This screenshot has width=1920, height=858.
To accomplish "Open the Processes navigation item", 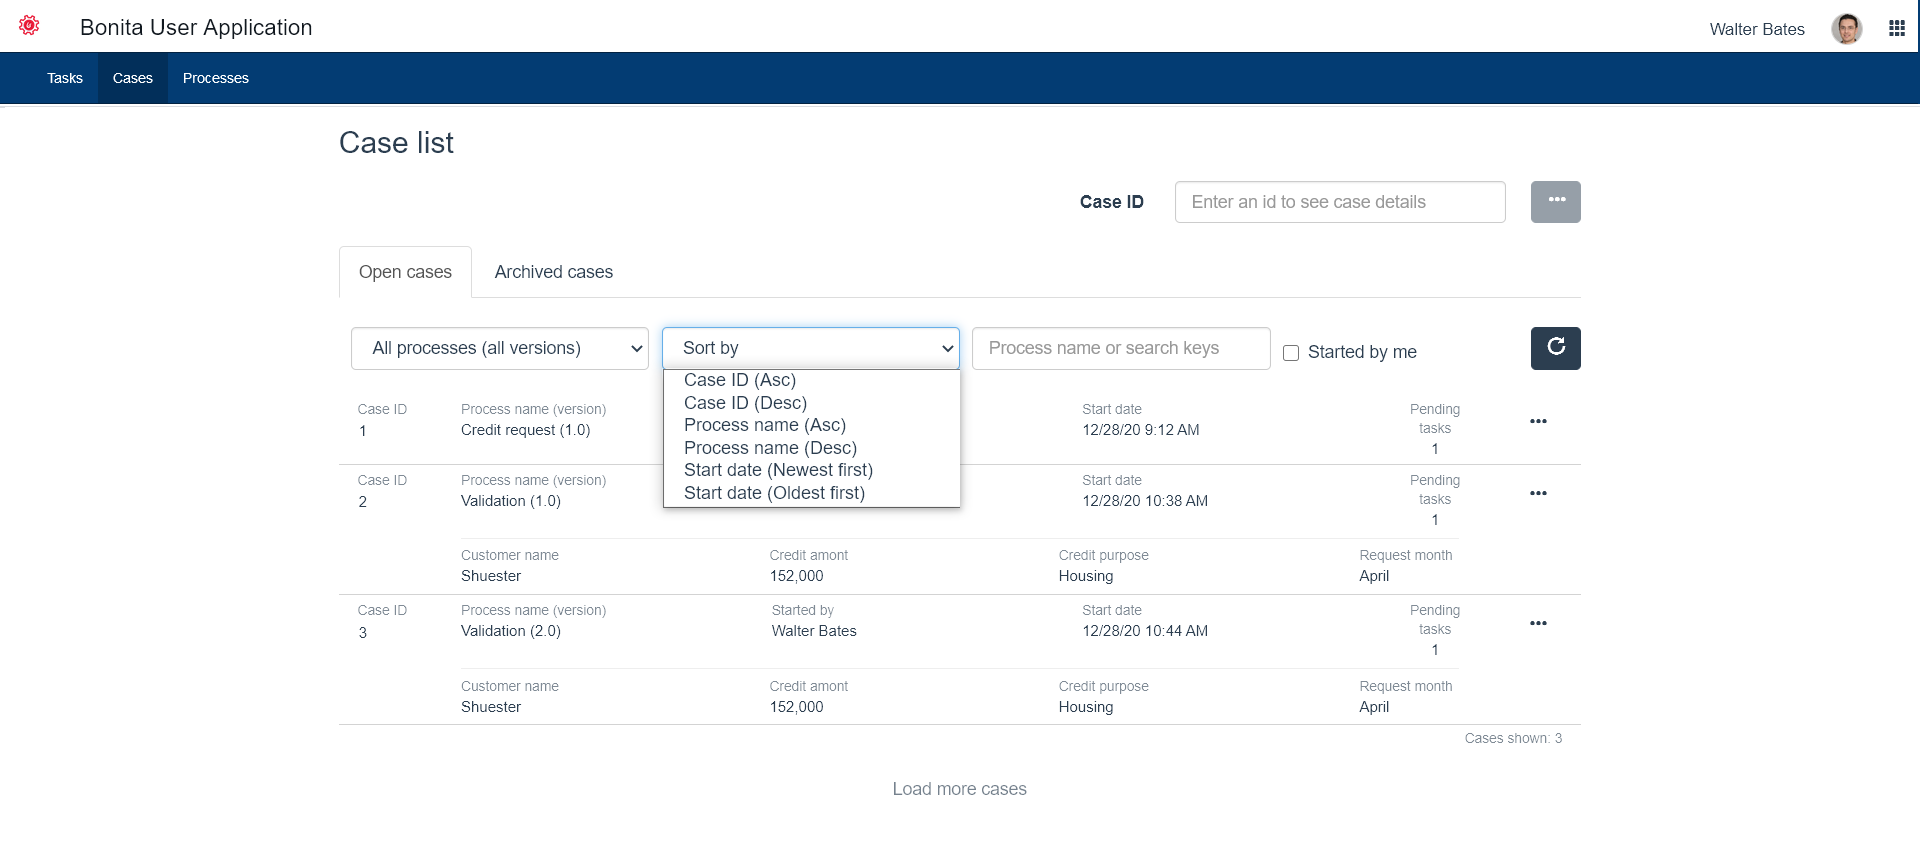I will click(216, 78).
